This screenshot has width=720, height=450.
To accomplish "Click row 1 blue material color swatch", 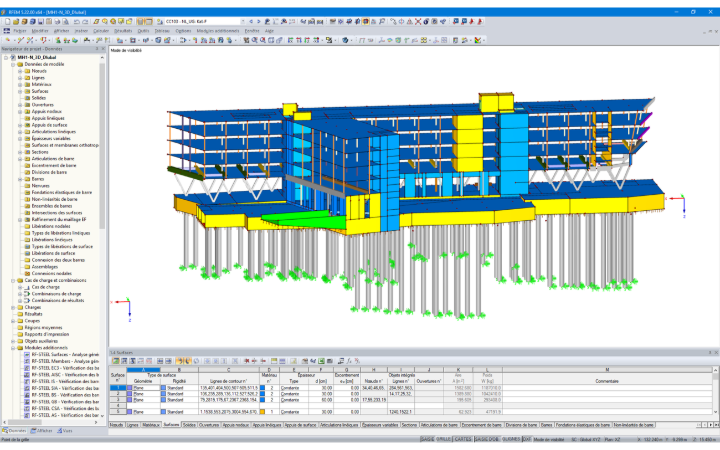I will [263, 388].
